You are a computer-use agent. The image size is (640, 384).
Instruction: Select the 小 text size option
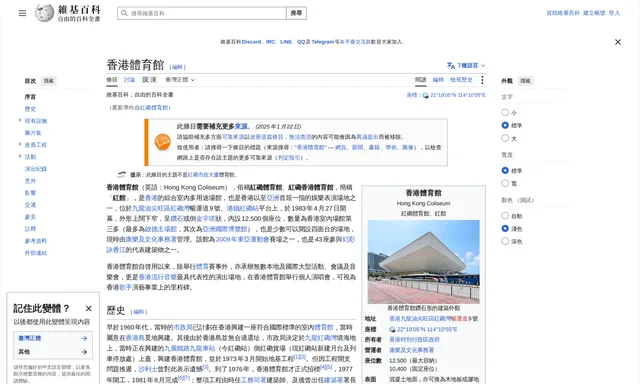505,112
